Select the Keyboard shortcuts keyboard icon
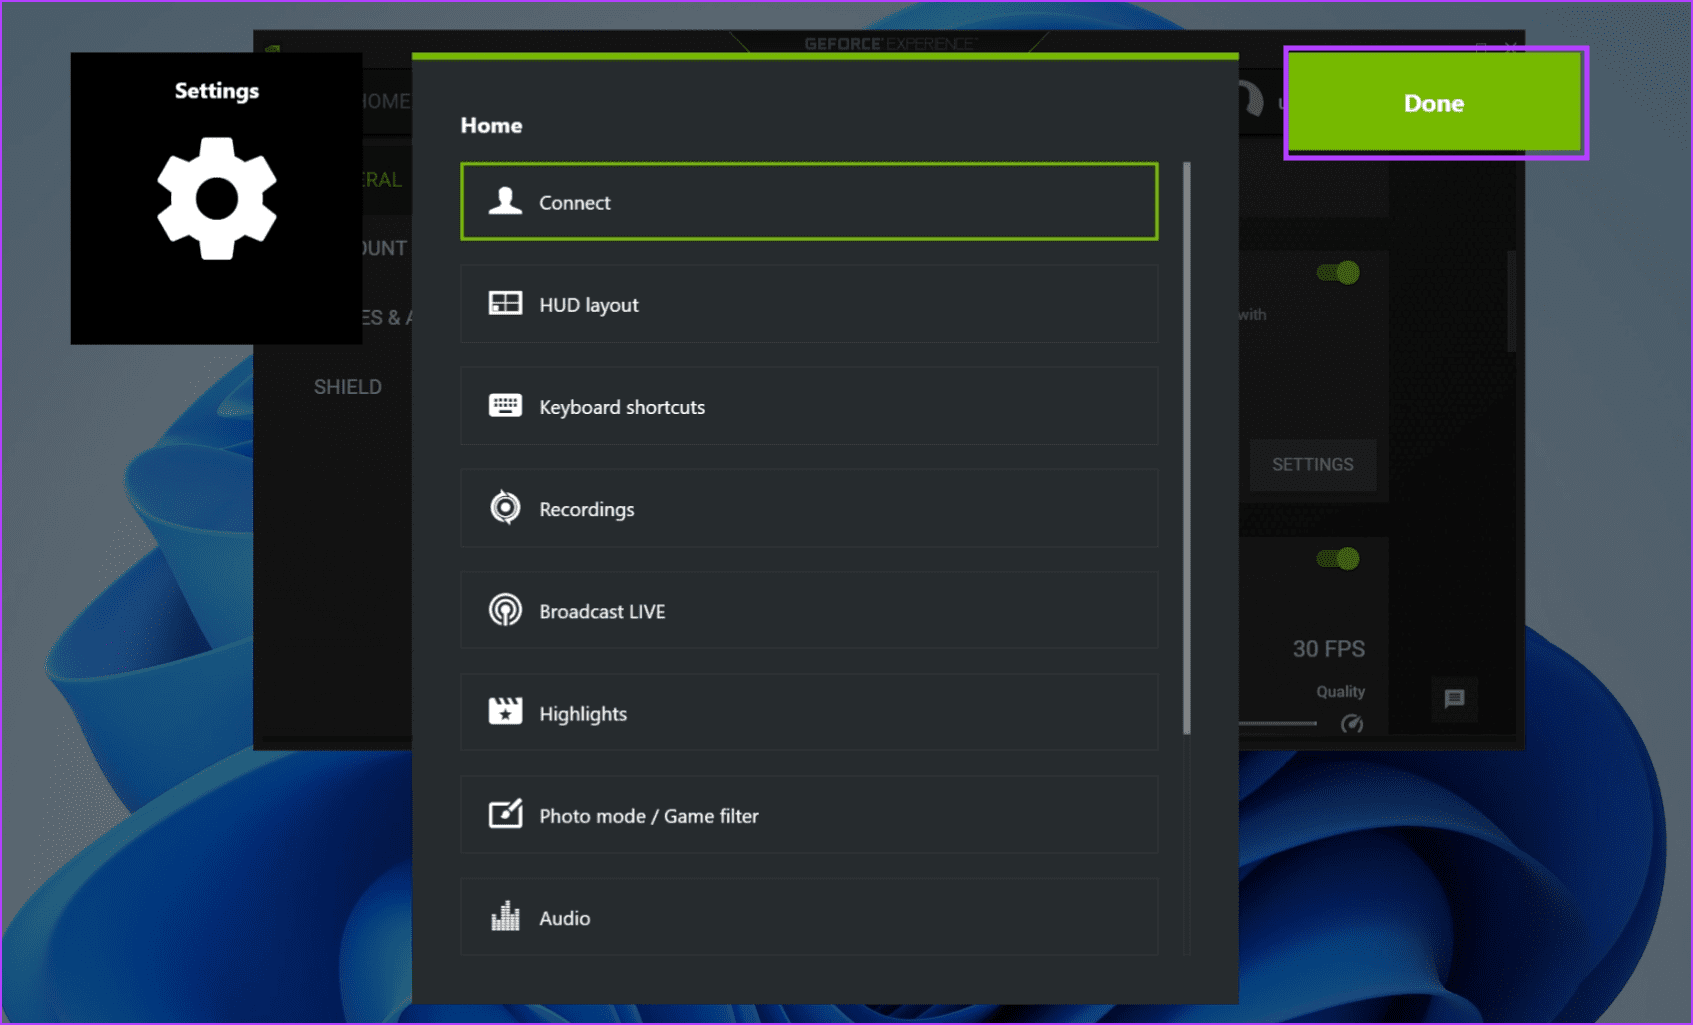1693x1025 pixels. tap(505, 406)
